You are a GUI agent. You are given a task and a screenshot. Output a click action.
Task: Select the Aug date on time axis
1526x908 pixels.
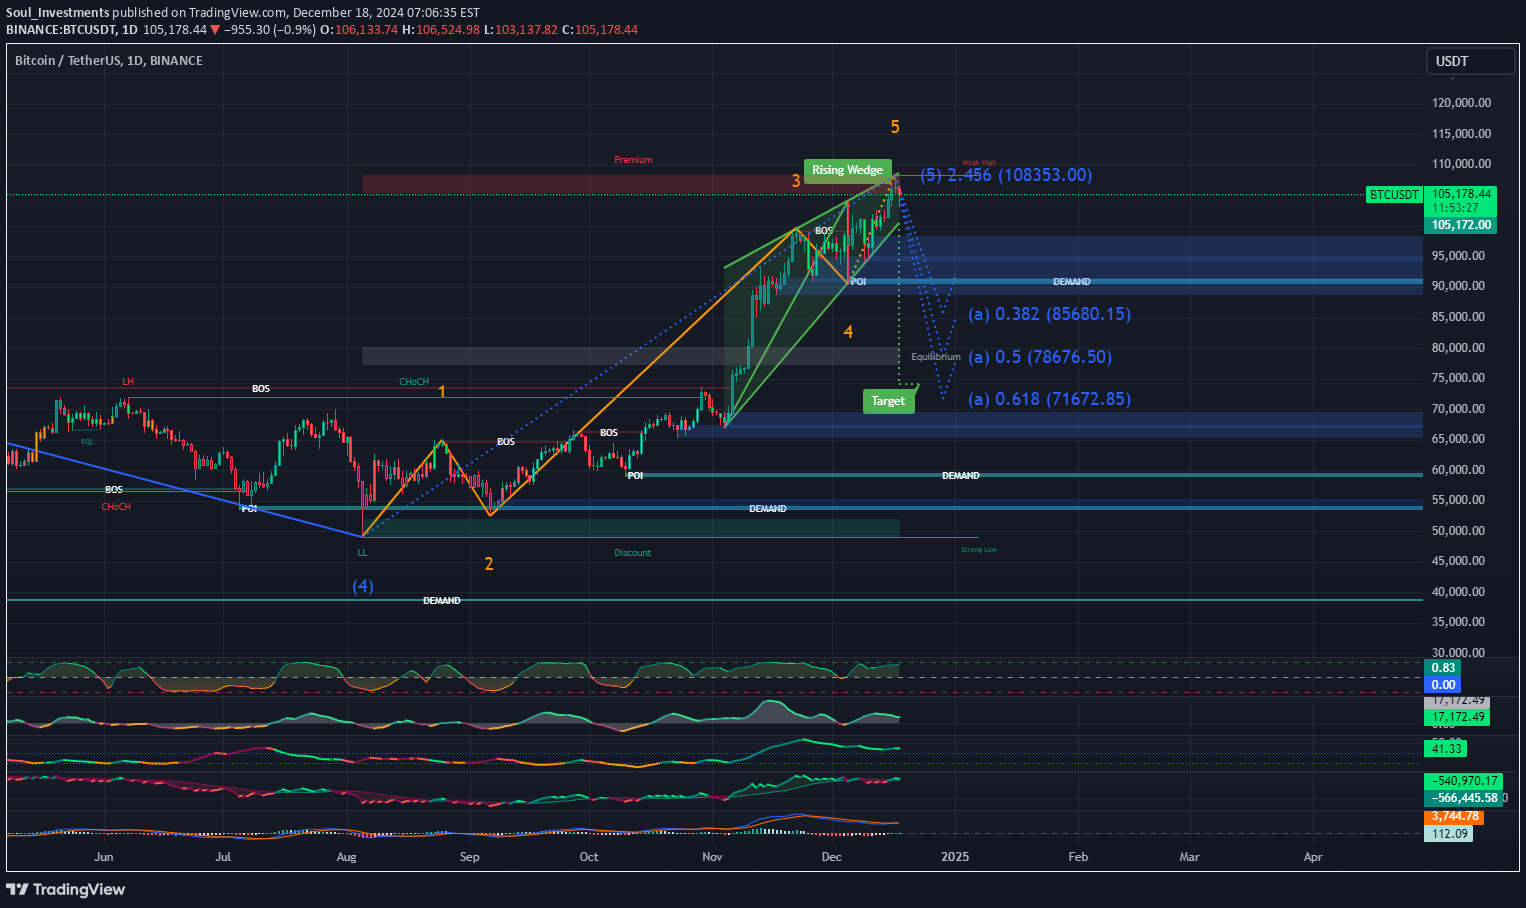click(x=346, y=857)
